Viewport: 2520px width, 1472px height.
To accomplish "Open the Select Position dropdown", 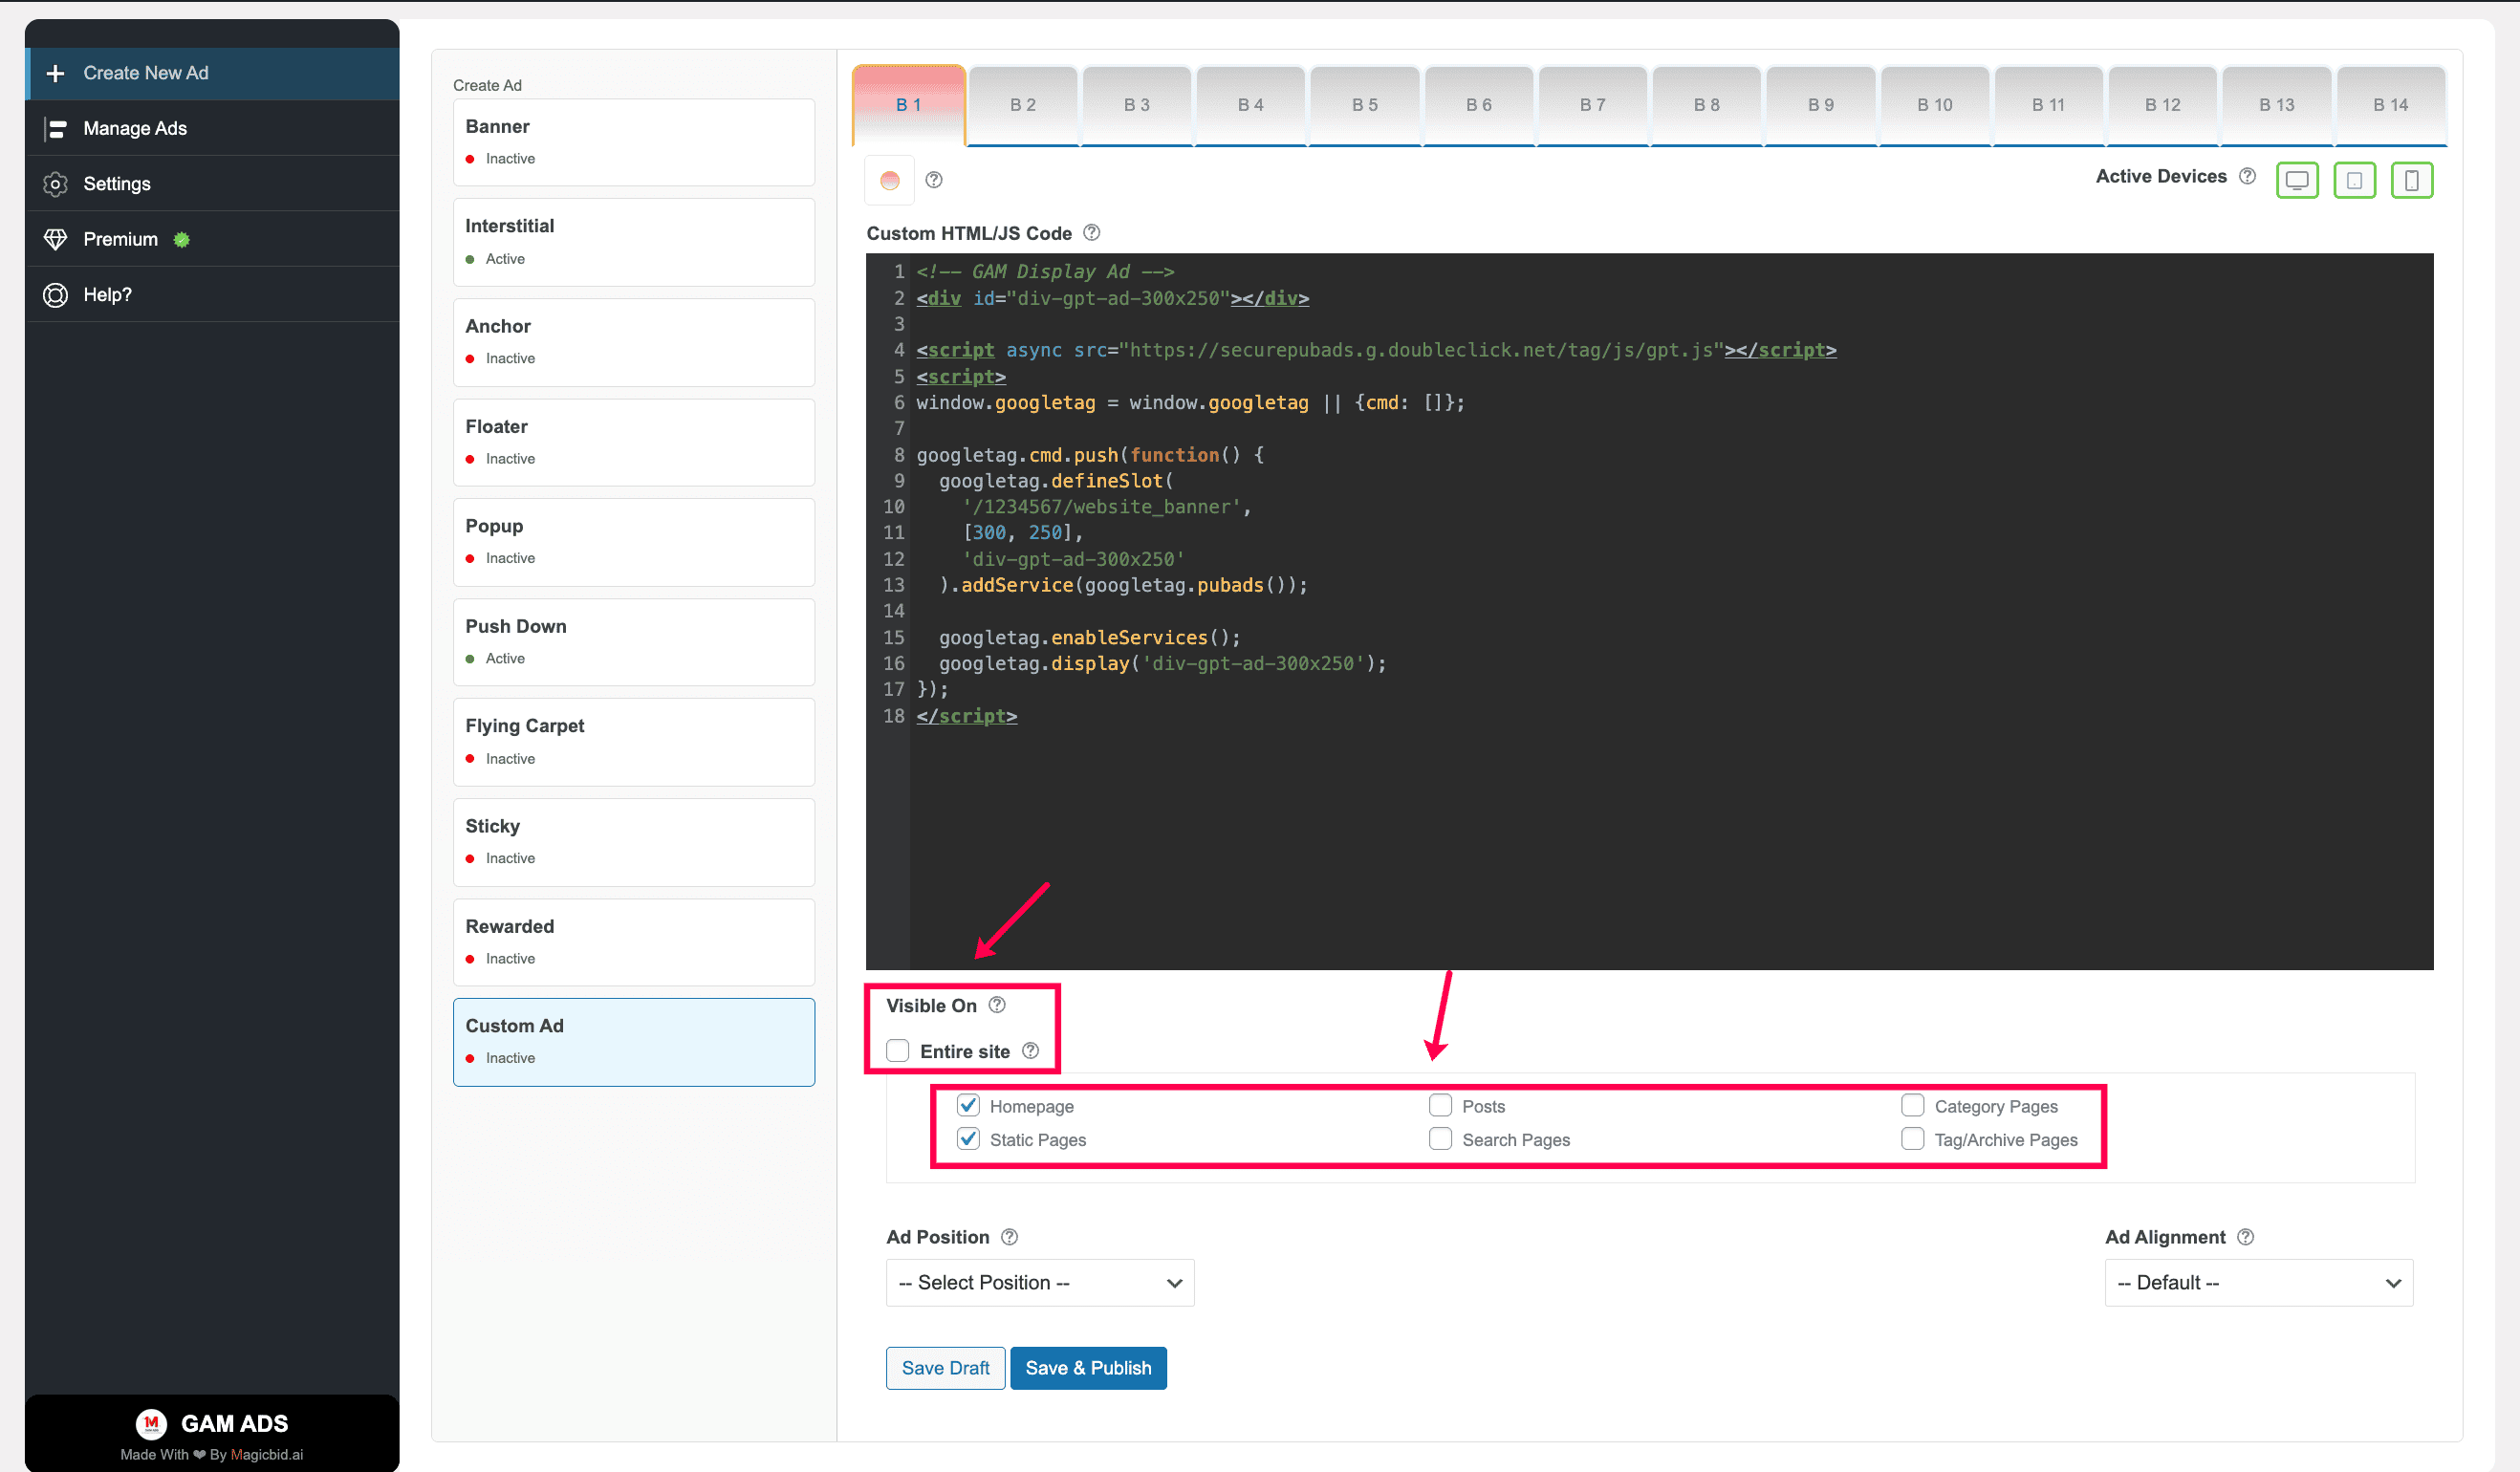I will [1040, 1283].
